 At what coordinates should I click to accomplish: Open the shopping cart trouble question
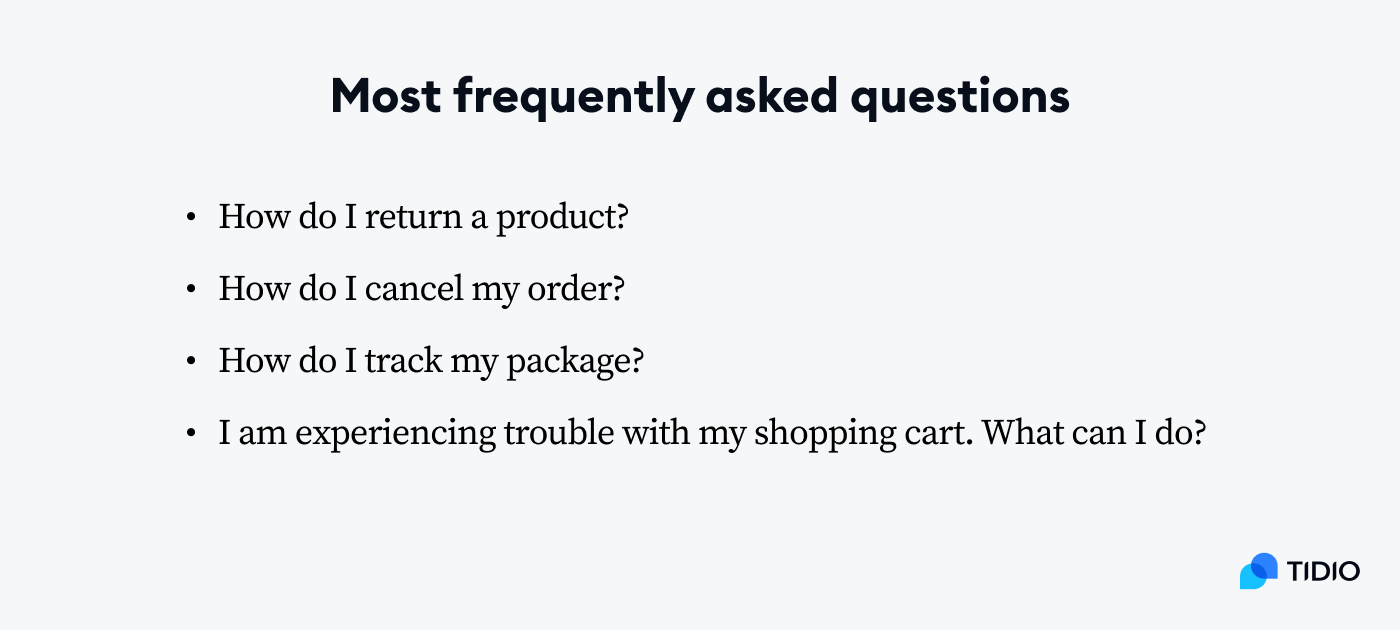click(712, 434)
